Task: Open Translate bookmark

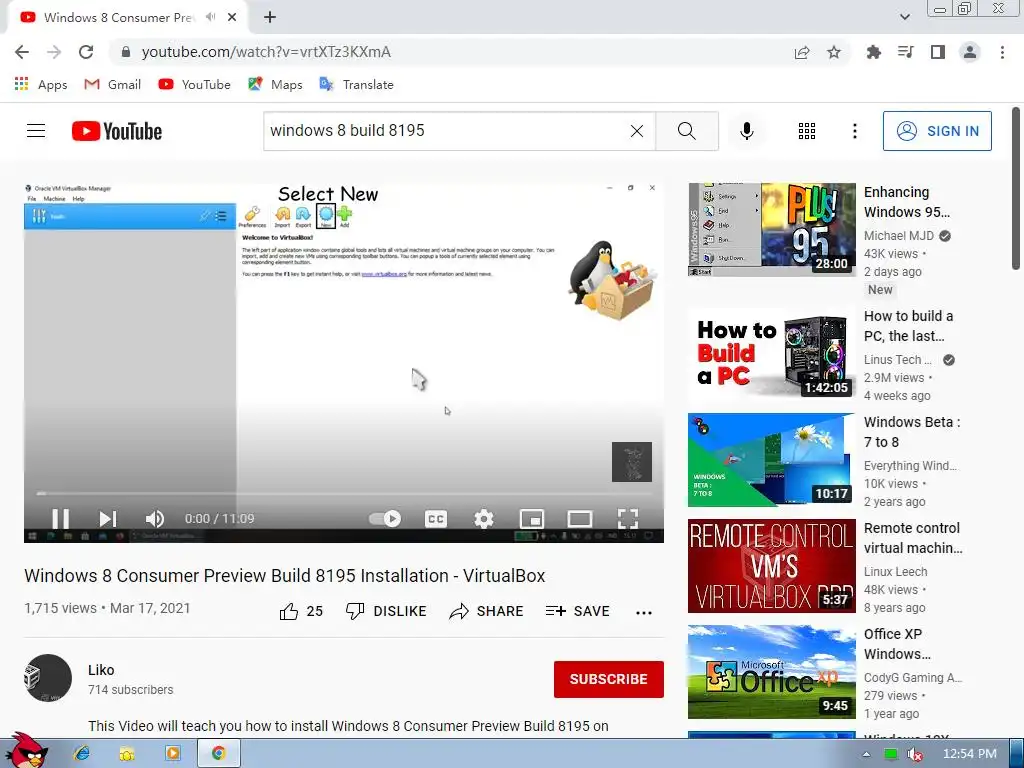Action: (356, 84)
